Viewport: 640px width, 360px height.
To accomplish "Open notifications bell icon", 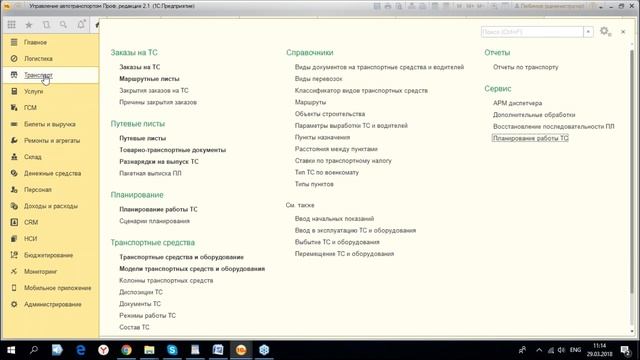I will pyautogui.click(x=81, y=24).
